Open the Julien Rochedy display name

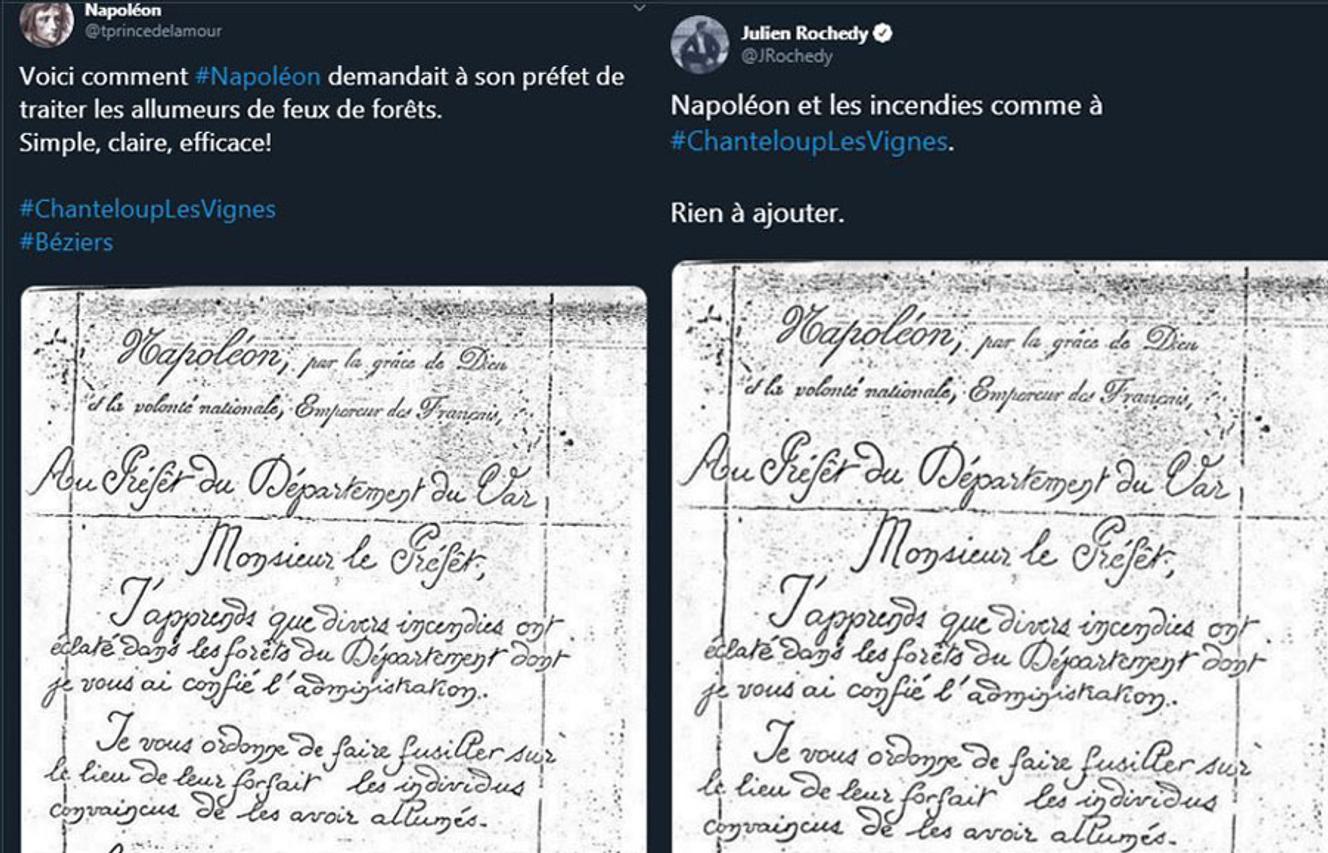[804, 33]
